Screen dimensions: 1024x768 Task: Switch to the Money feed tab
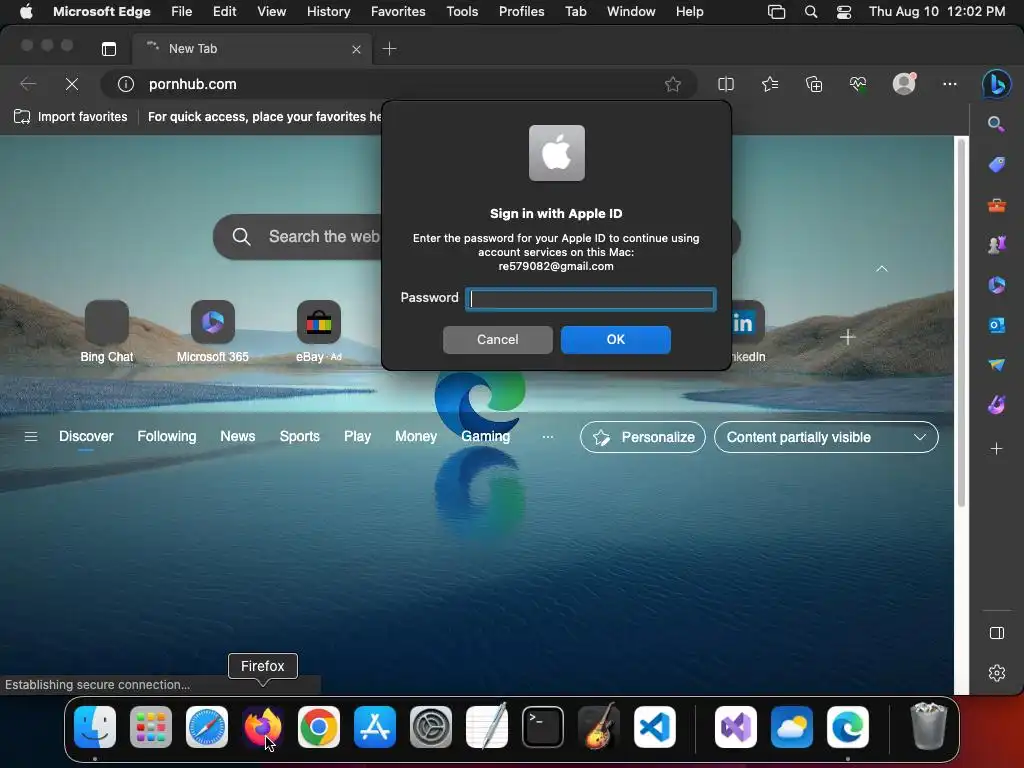click(x=415, y=436)
